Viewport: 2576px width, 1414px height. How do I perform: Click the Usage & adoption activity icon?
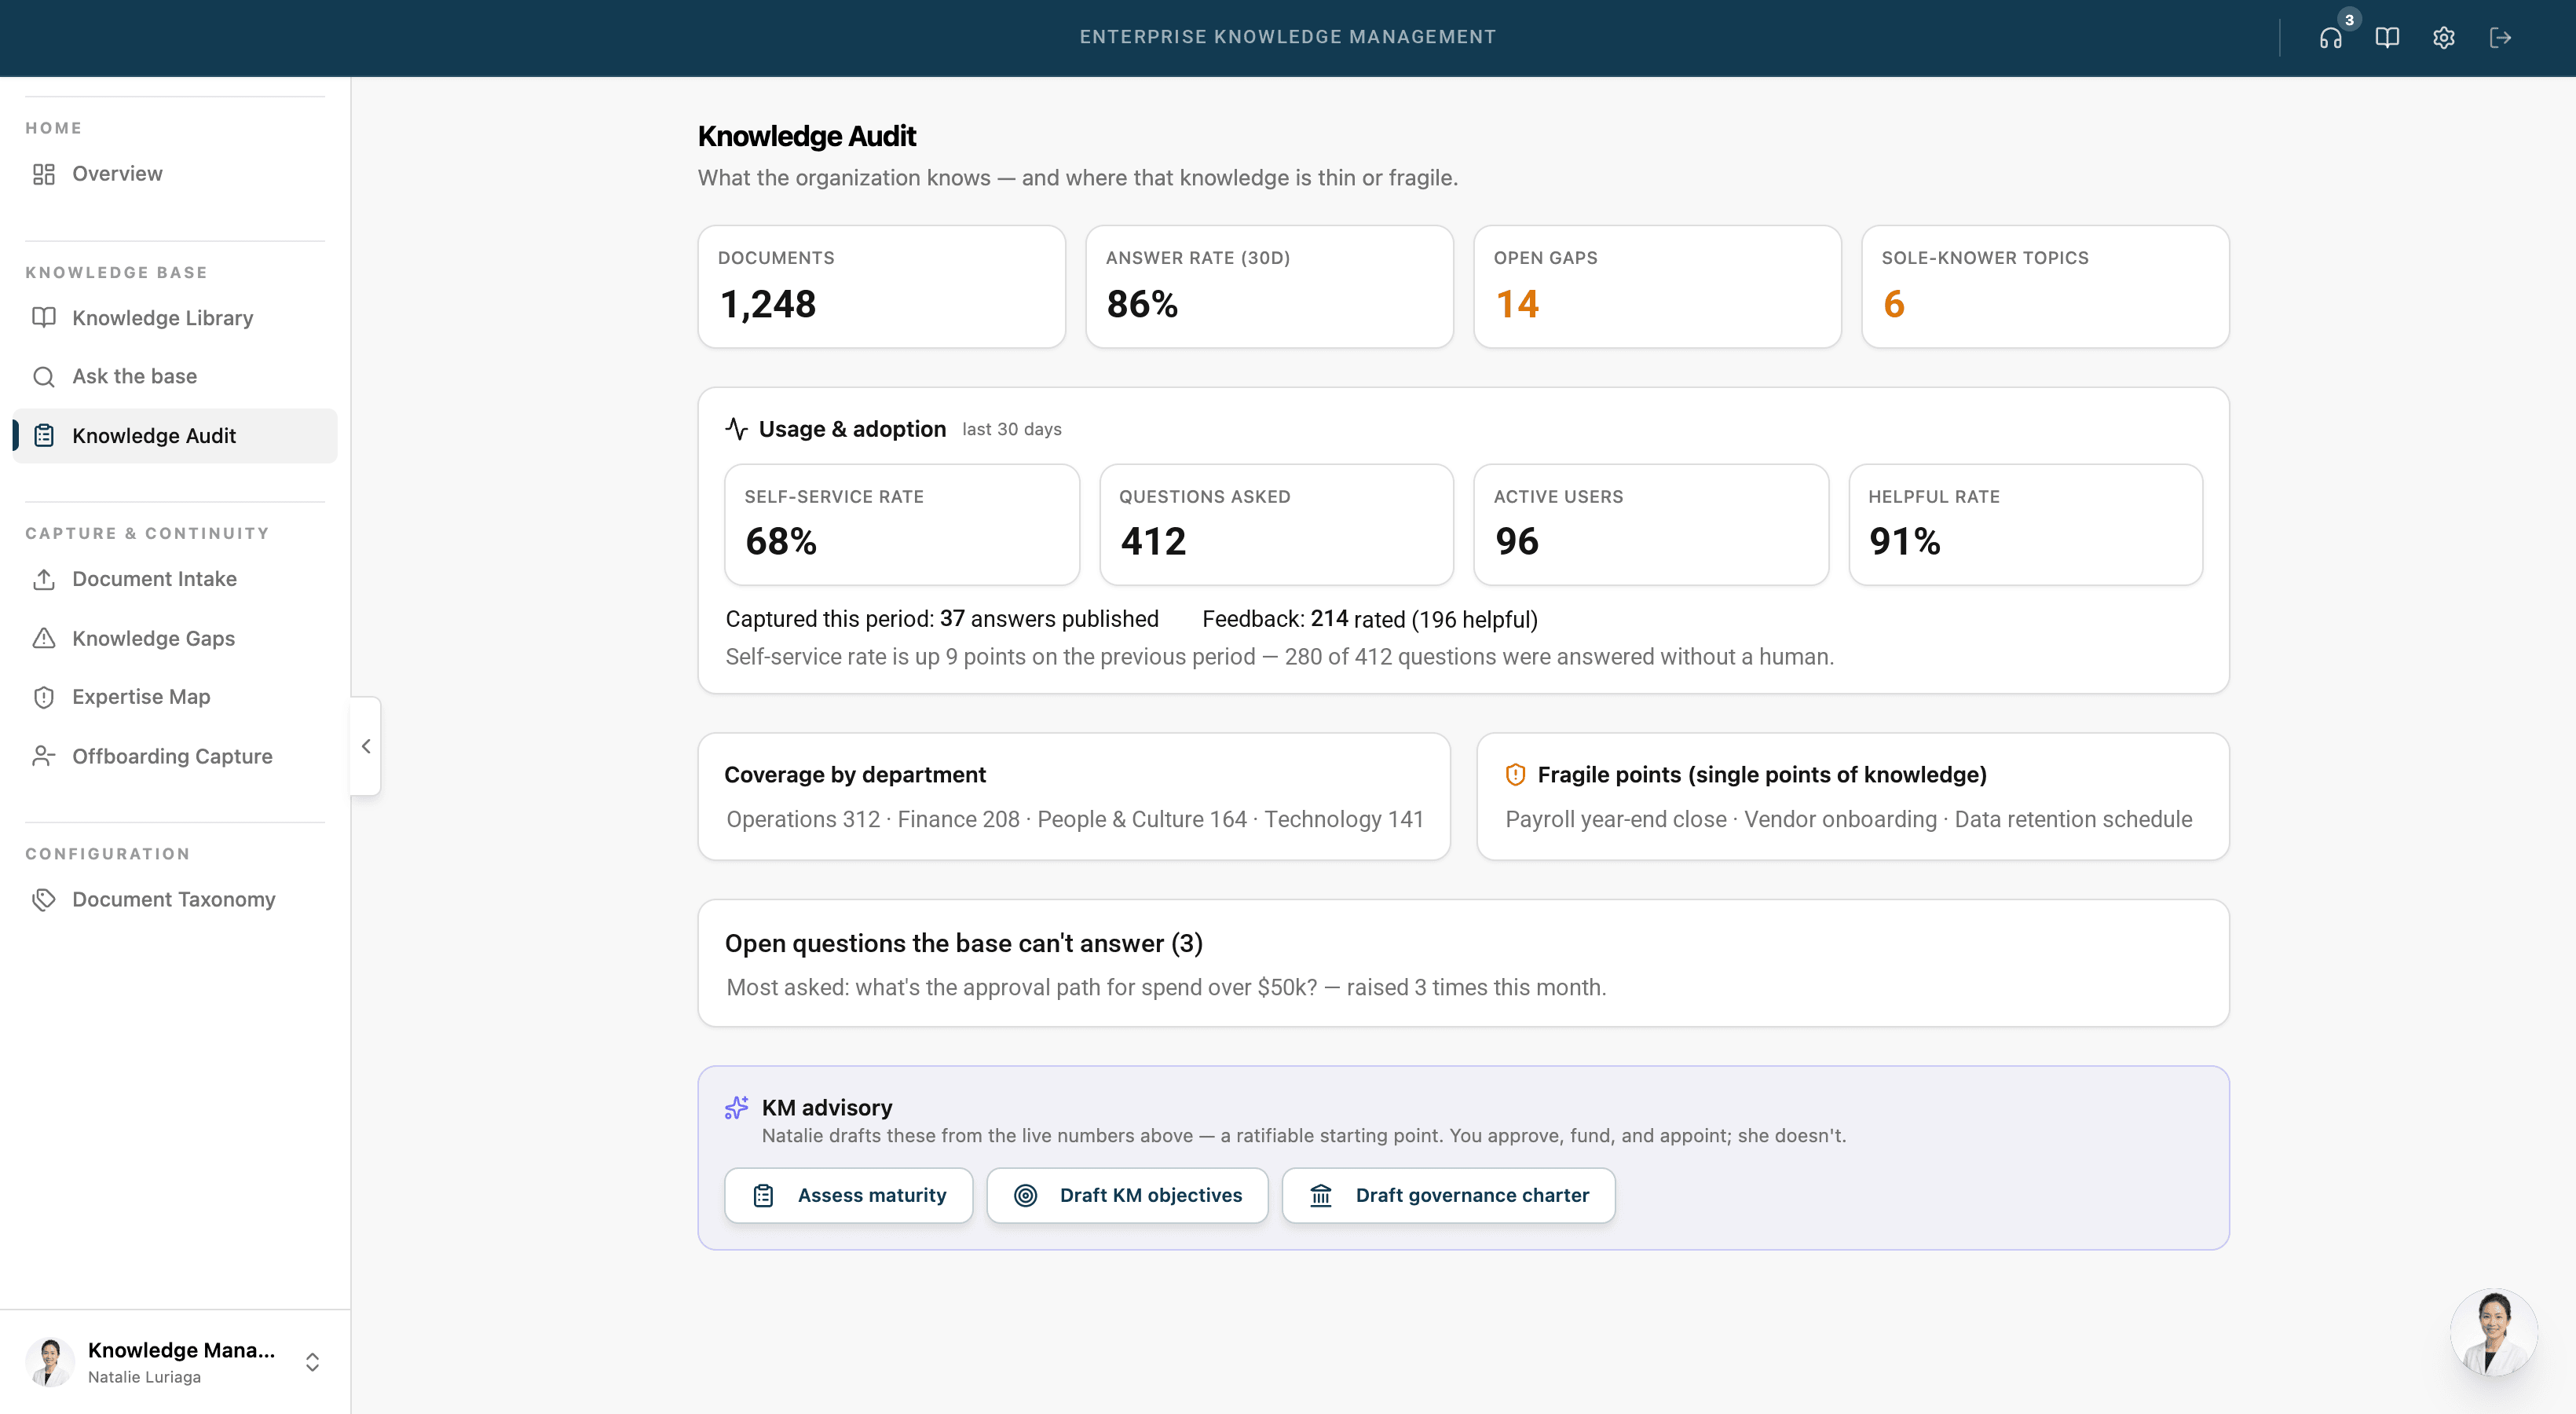tap(737, 429)
